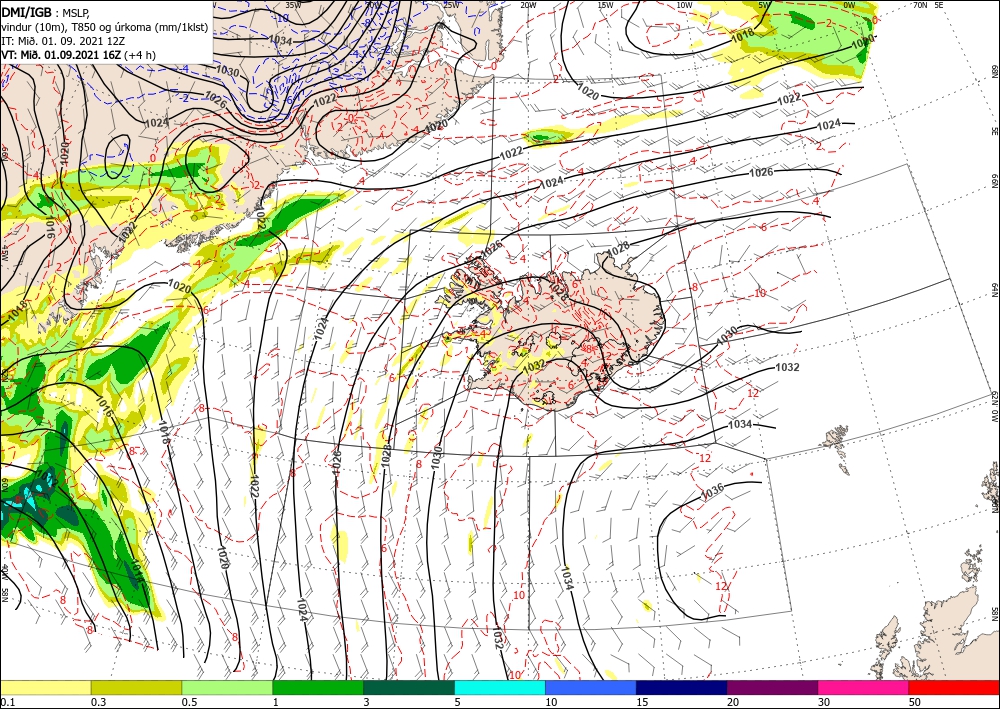Click the "35W" longitude label
The width and height of the screenshot is (1000, 709).
click(x=293, y=4)
